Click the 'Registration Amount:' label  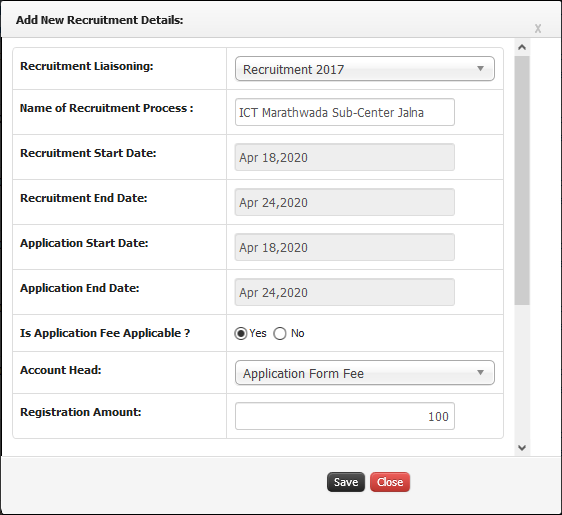[81, 412]
